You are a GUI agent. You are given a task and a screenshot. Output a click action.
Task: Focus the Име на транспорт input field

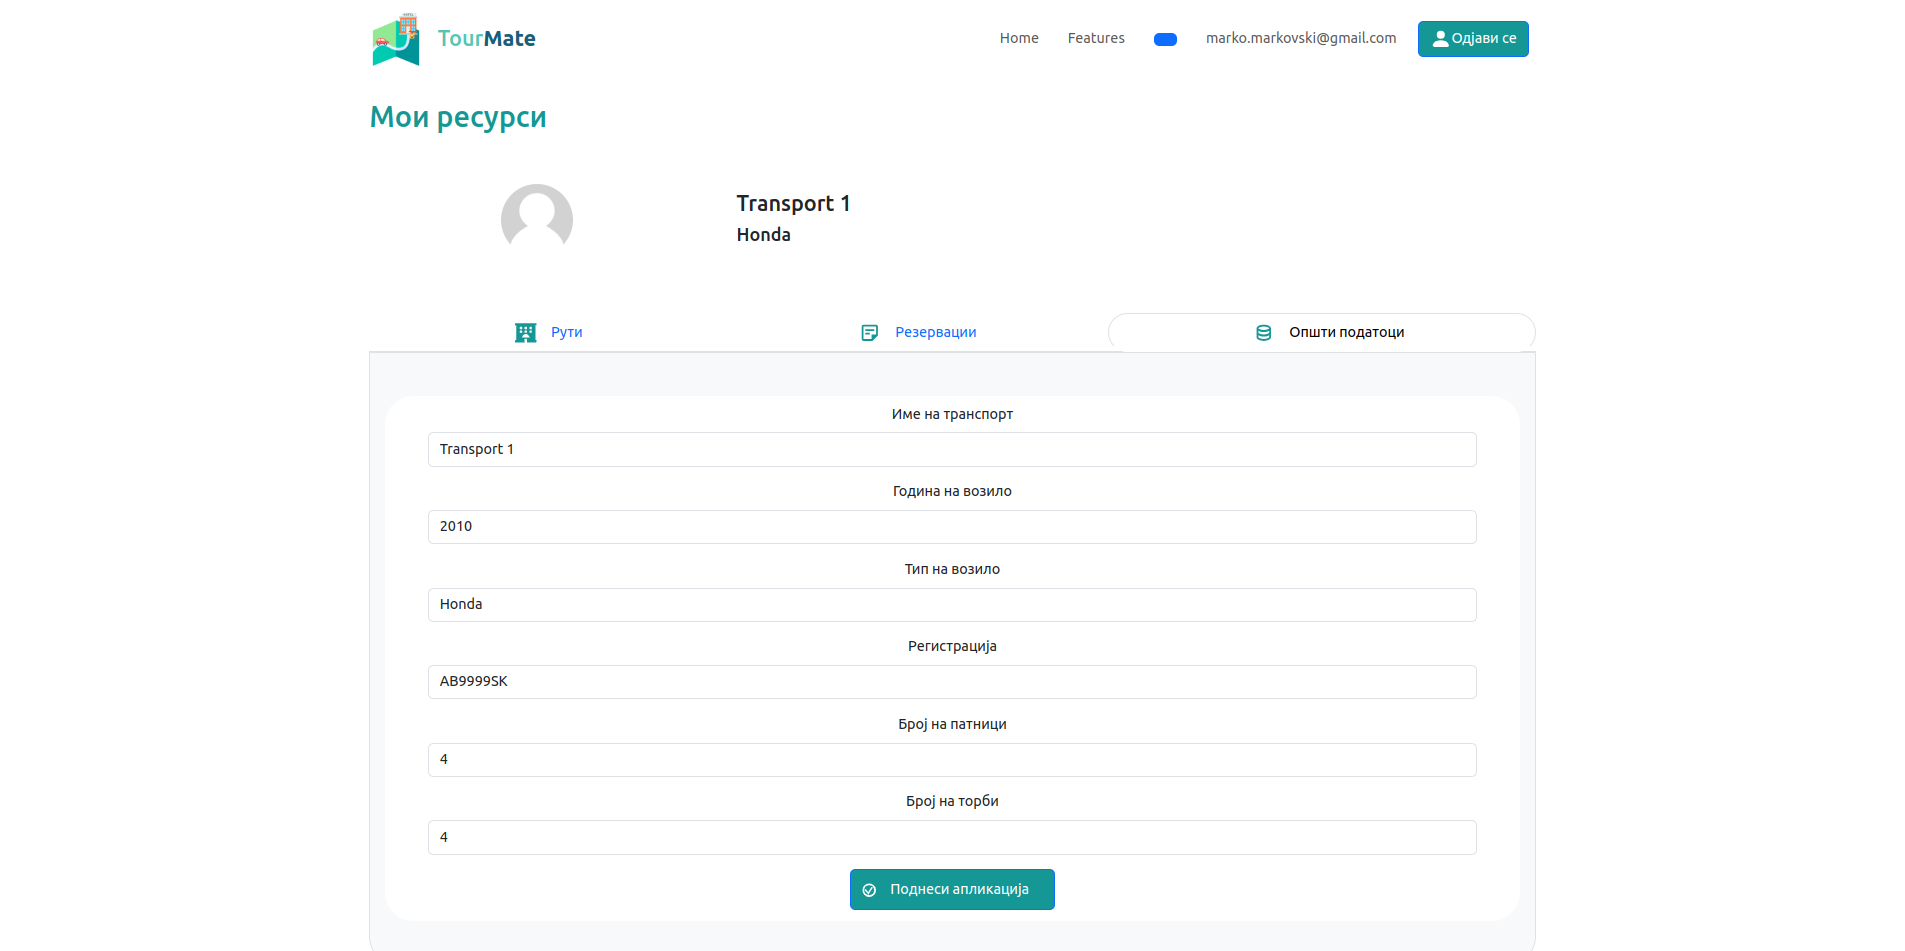tap(951, 450)
